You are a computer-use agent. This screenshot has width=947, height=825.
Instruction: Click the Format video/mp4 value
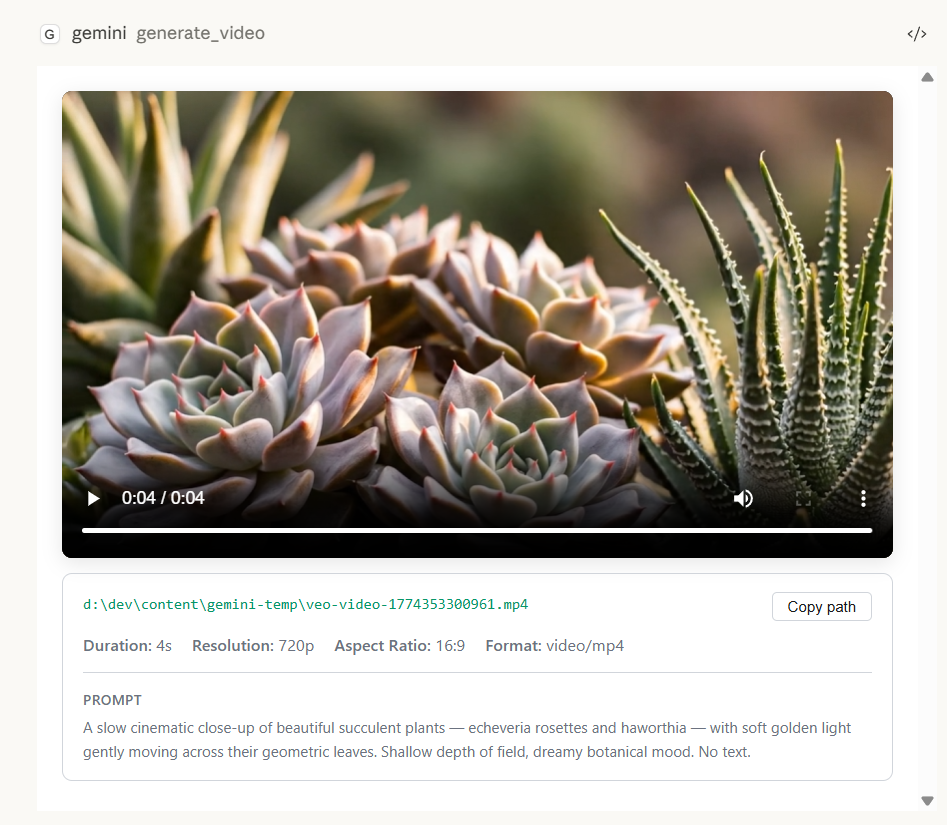coord(586,645)
